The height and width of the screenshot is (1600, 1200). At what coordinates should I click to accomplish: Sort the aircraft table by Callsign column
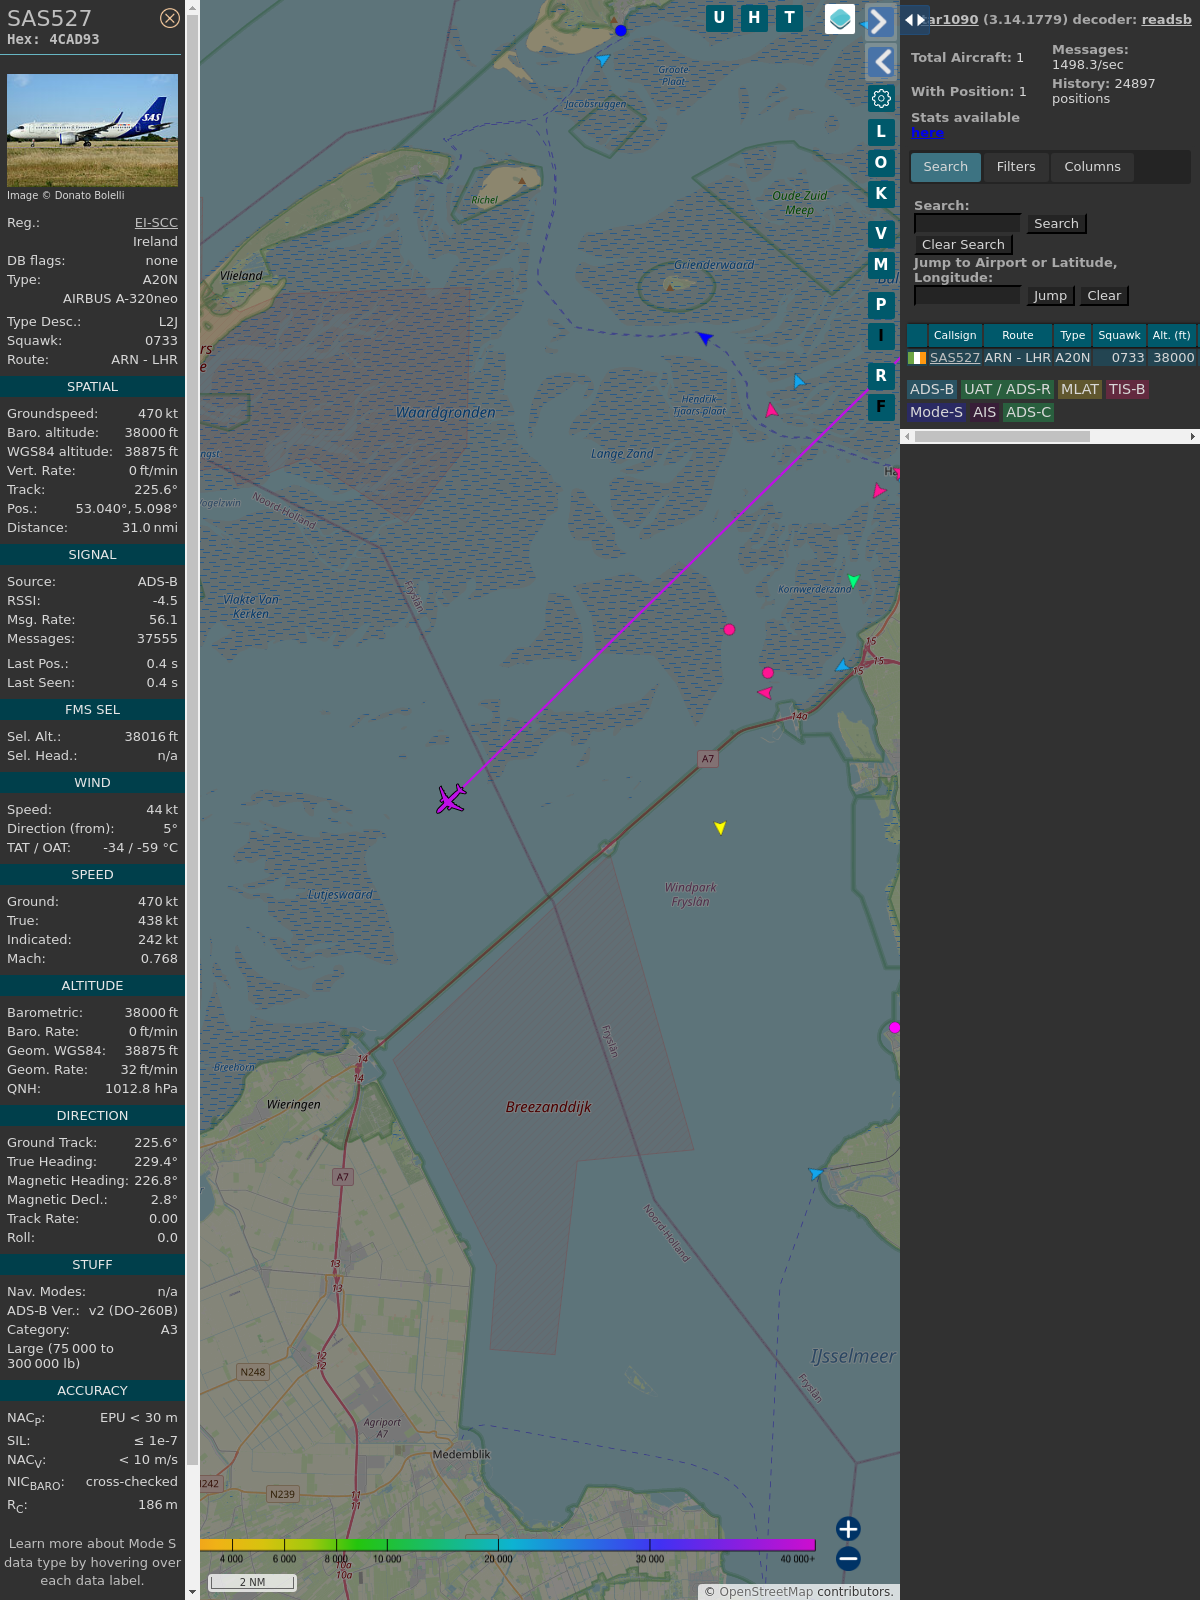pos(955,335)
